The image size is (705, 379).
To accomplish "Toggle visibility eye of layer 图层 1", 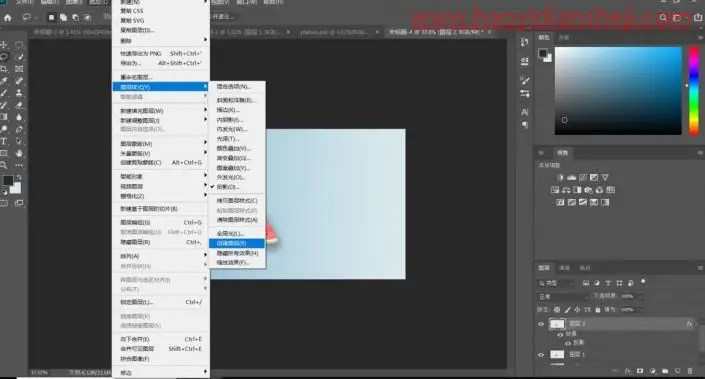I will (x=541, y=355).
